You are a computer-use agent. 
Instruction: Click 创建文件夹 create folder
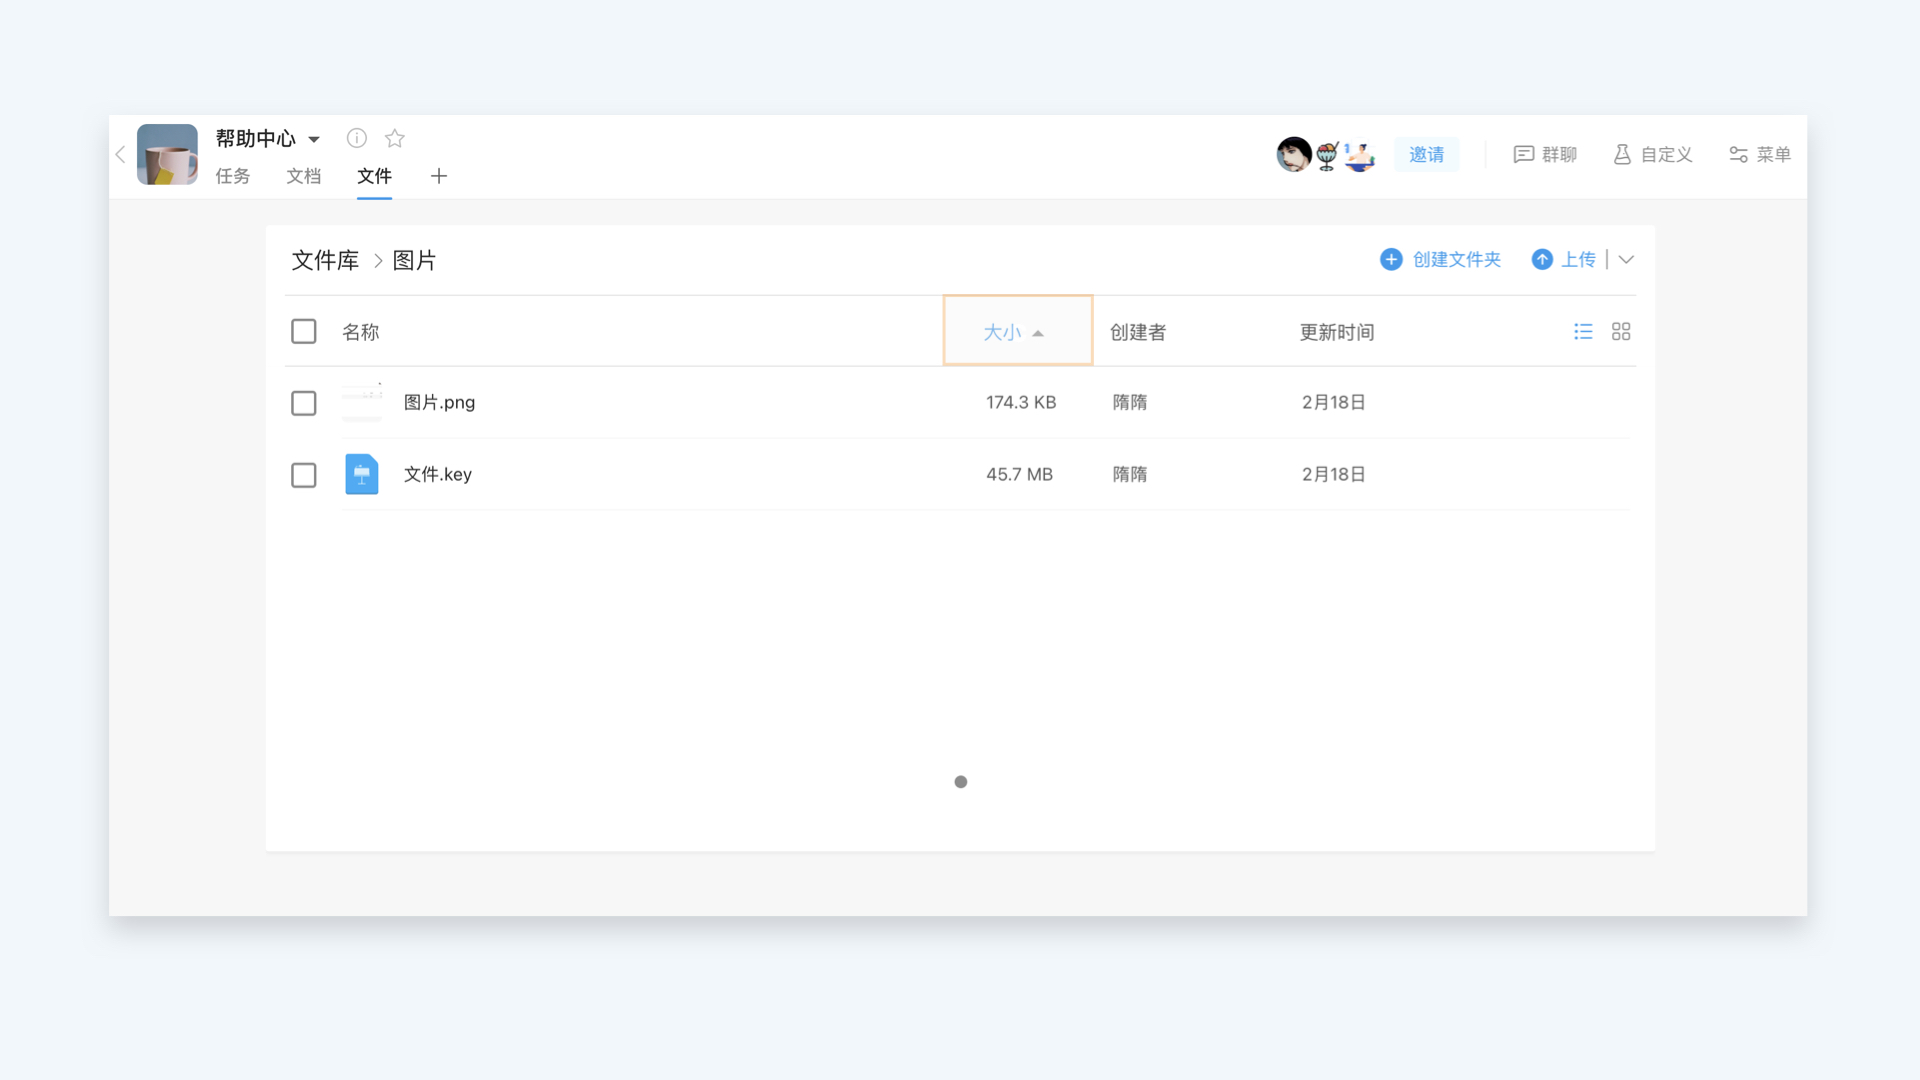[1441, 260]
